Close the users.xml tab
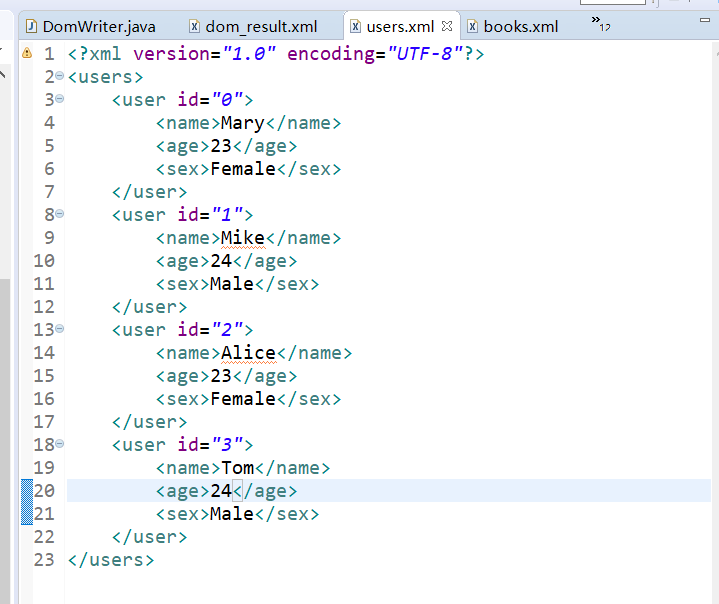Viewport: 719px width, 604px height. [447, 26]
